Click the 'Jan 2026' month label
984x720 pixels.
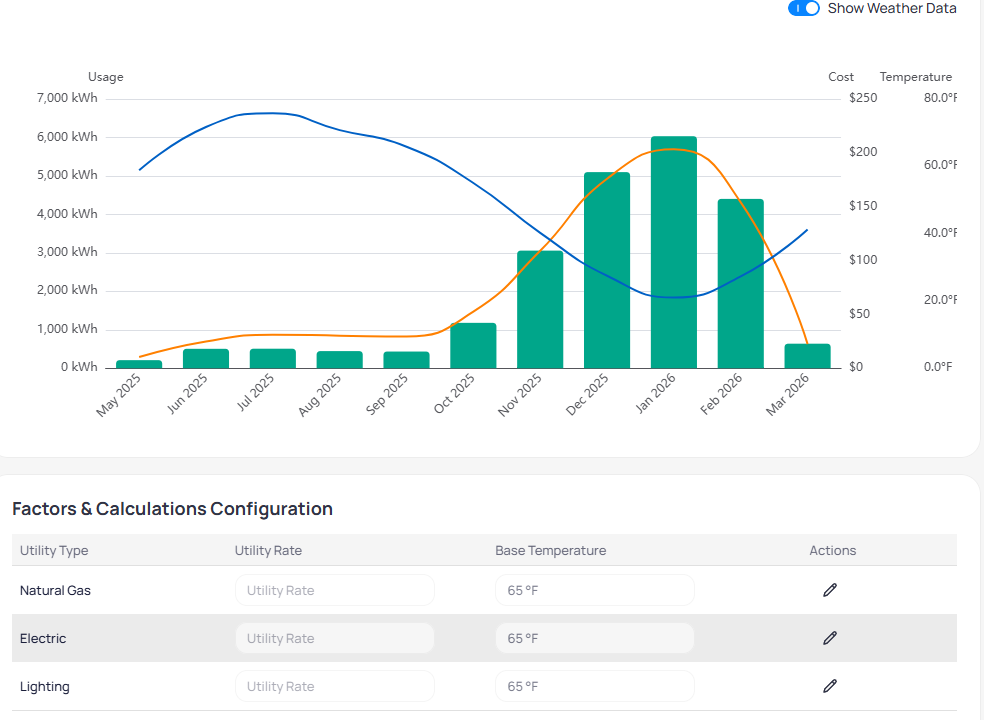coord(656,394)
